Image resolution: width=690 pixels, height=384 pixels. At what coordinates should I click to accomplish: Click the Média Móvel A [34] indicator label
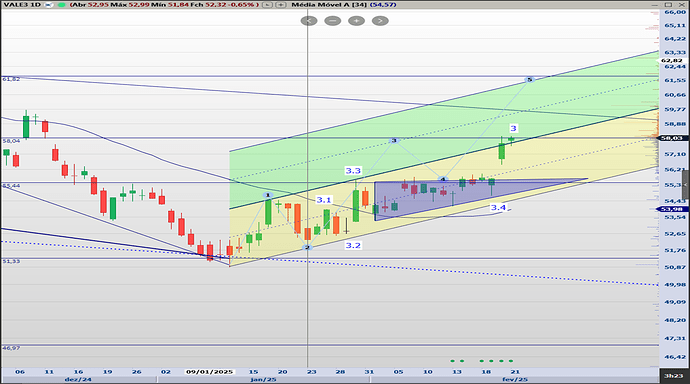coord(329,5)
